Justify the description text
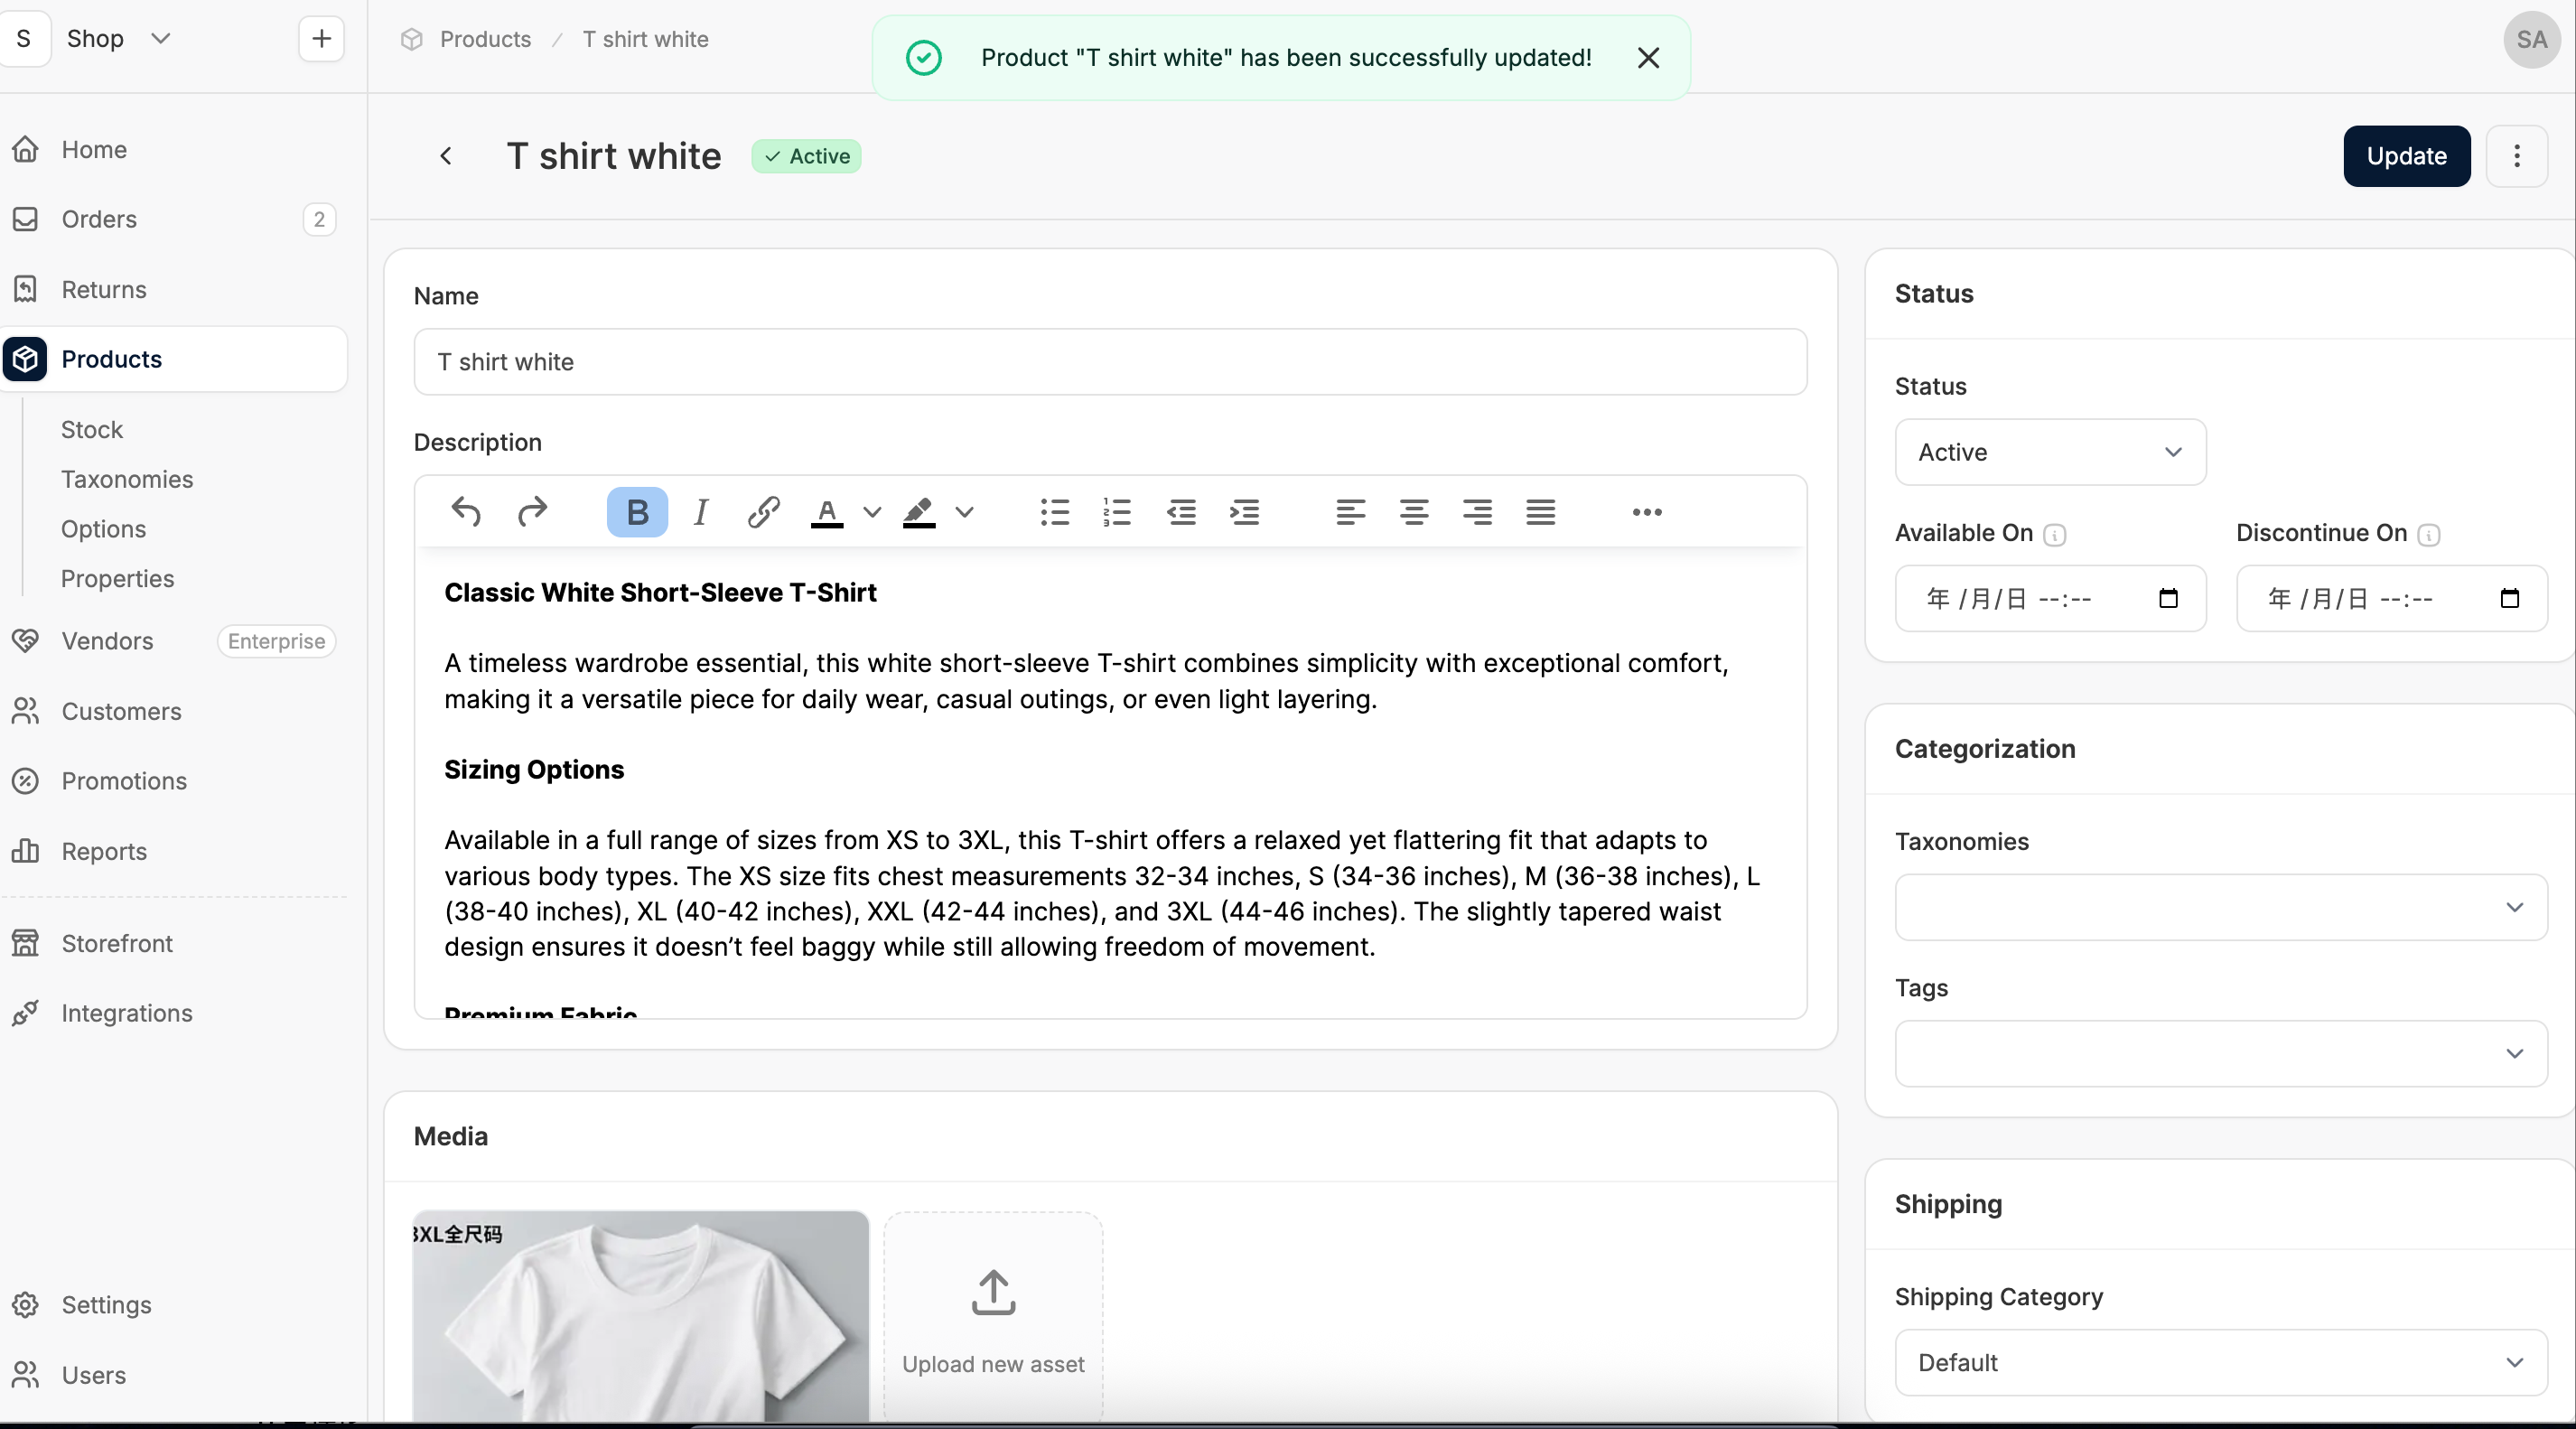 click(1540, 512)
